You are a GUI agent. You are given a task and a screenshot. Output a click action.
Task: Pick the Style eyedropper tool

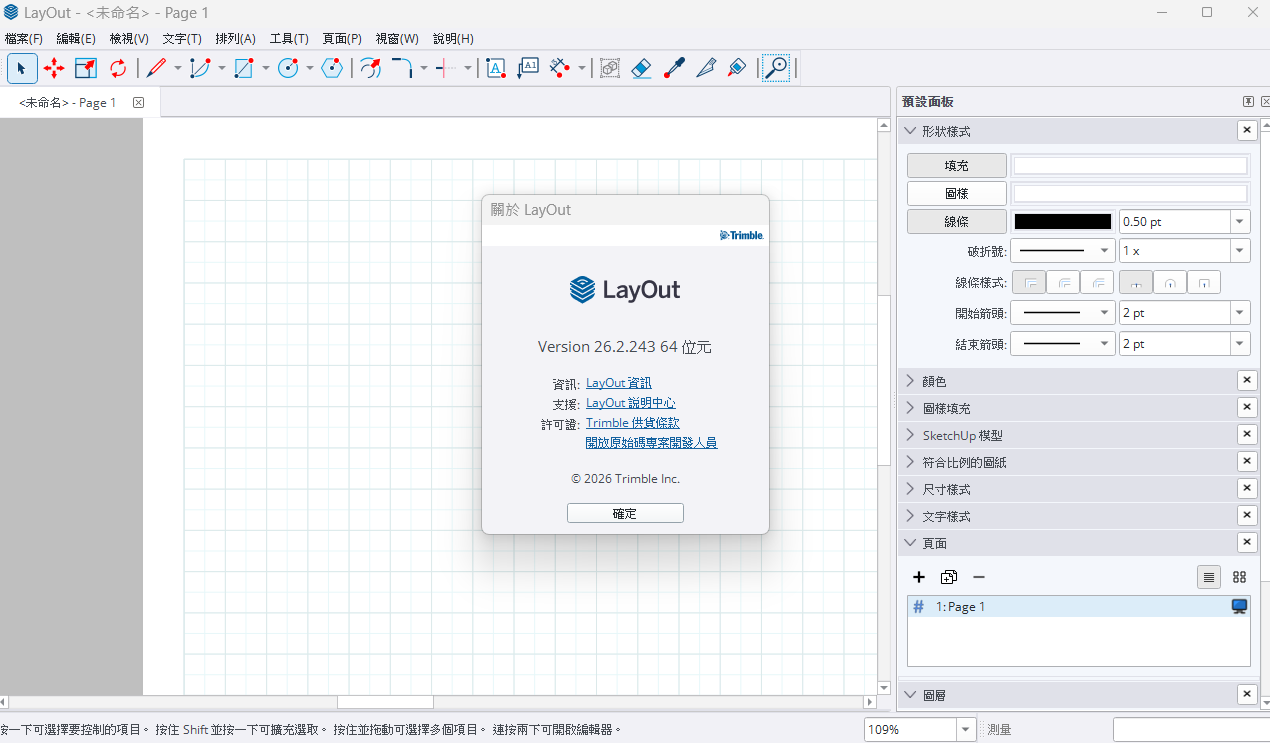click(674, 68)
